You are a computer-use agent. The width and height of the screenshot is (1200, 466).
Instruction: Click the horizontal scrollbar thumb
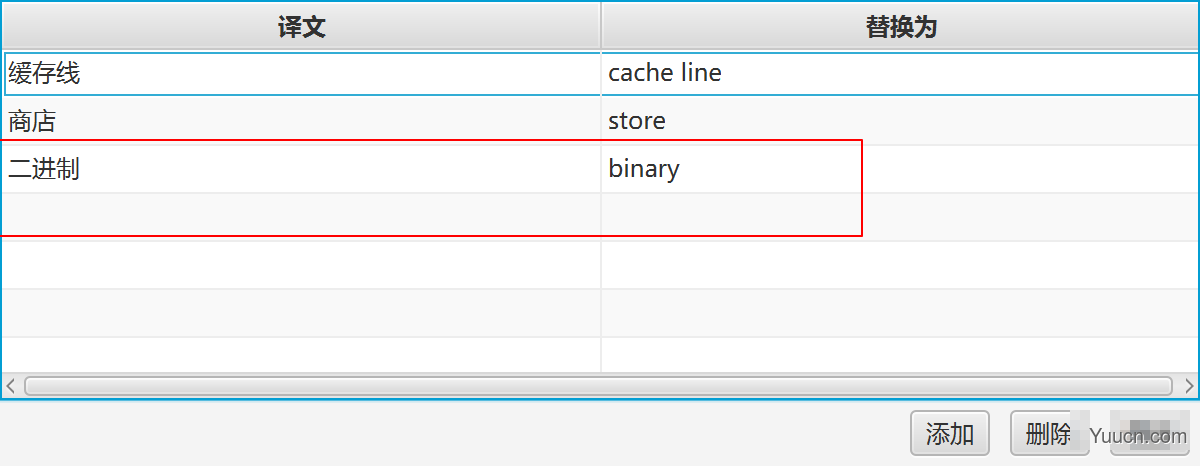[598, 385]
